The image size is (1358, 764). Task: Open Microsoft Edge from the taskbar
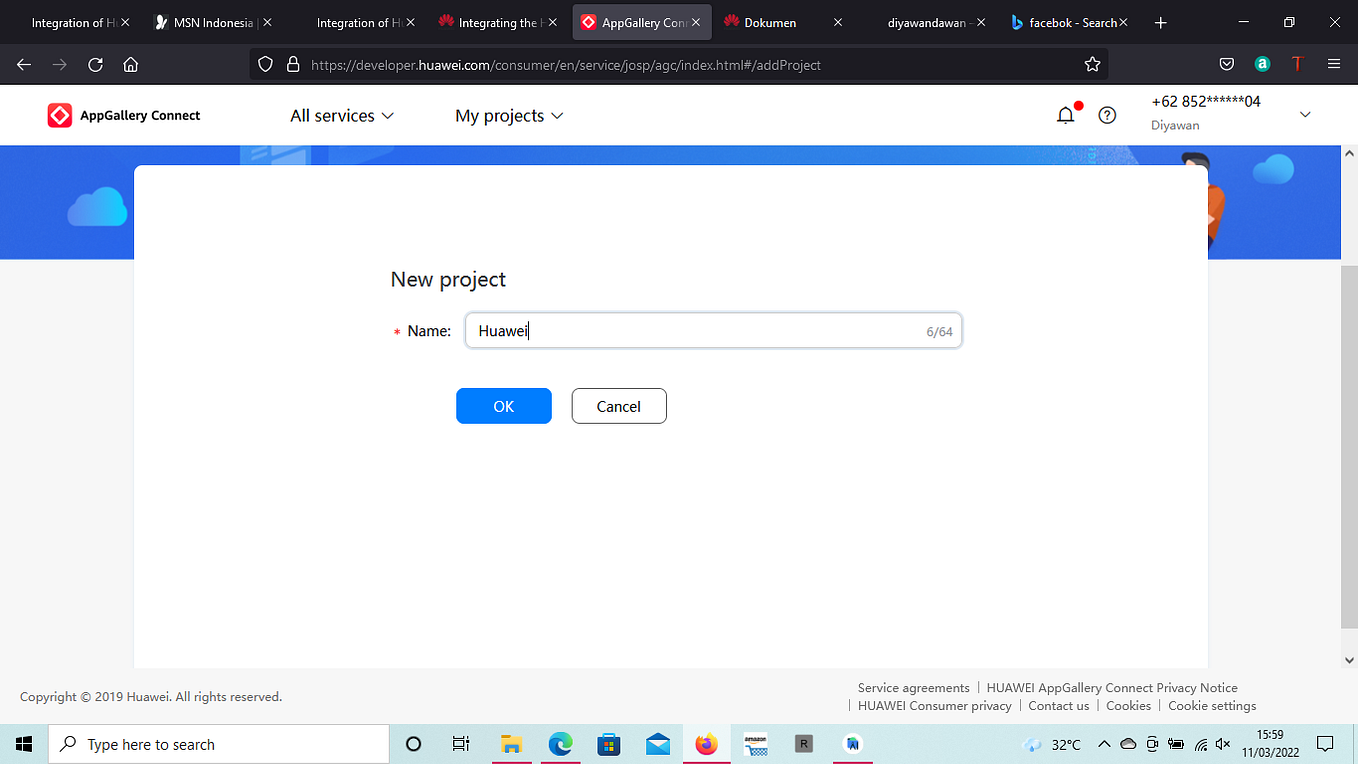(560, 744)
